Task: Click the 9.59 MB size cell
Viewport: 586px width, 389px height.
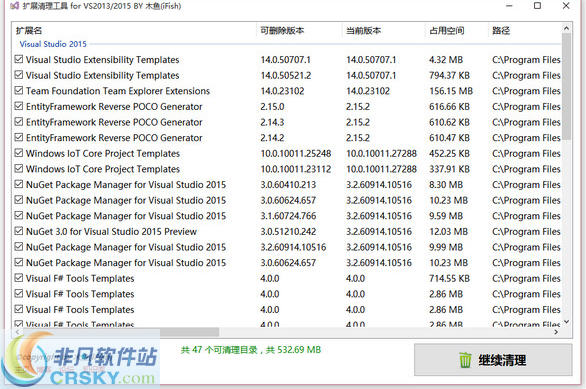Action: [x=446, y=216]
